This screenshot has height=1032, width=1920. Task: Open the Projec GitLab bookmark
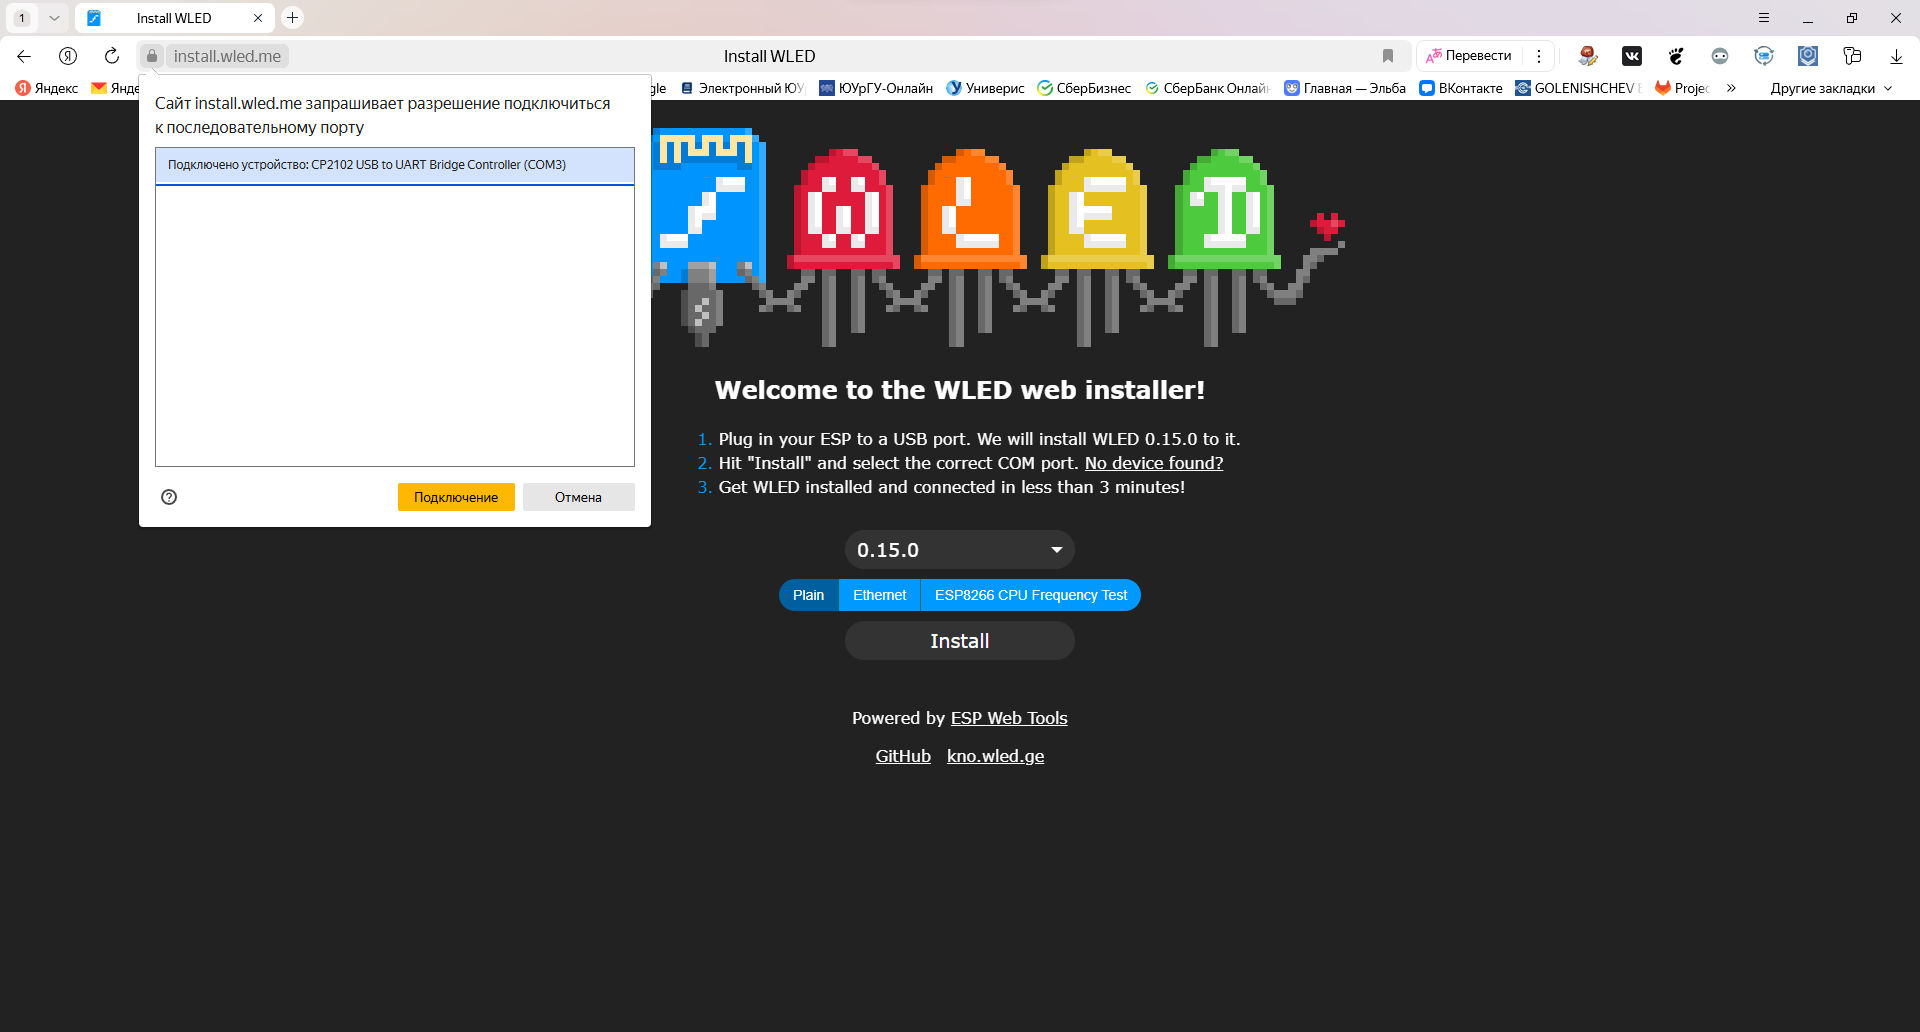point(1683,88)
